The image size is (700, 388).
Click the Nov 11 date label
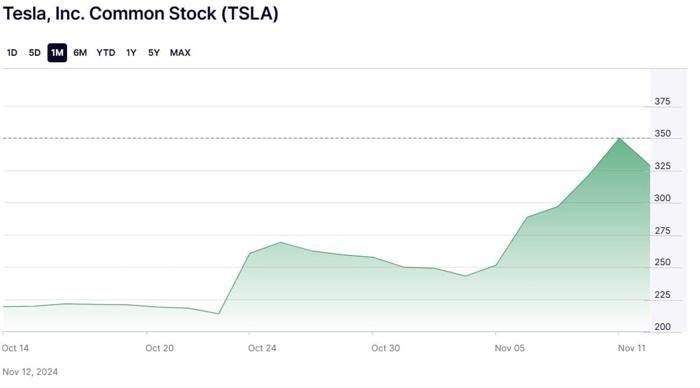tap(632, 348)
